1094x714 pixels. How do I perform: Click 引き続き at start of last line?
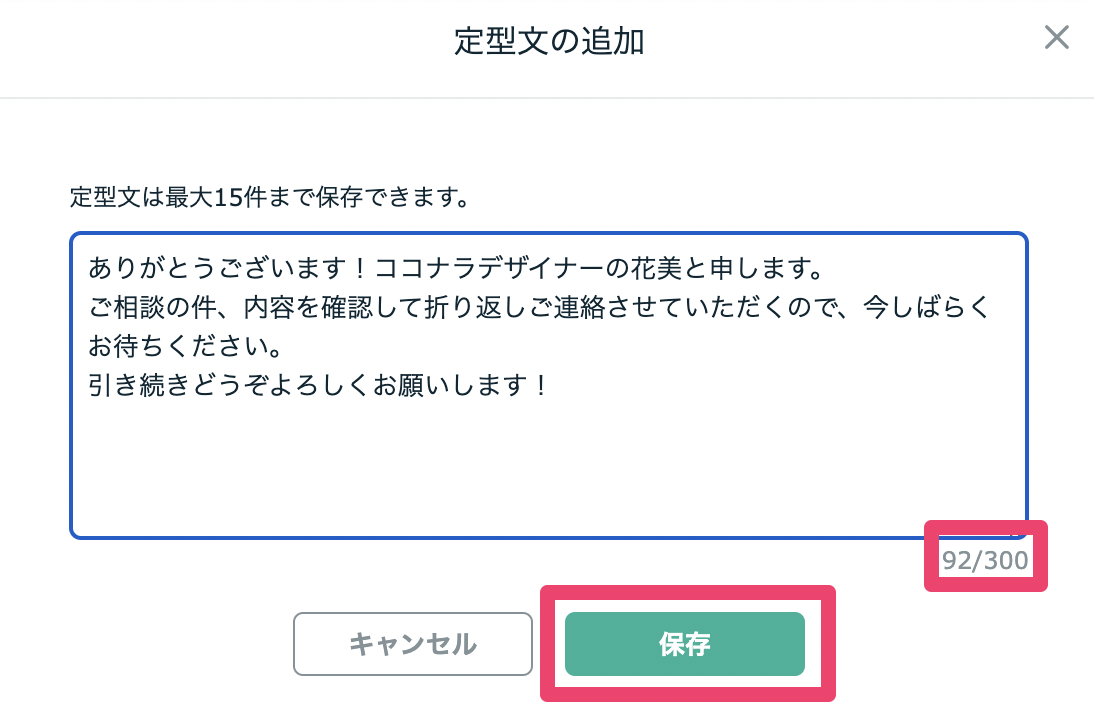tap(128, 386)
